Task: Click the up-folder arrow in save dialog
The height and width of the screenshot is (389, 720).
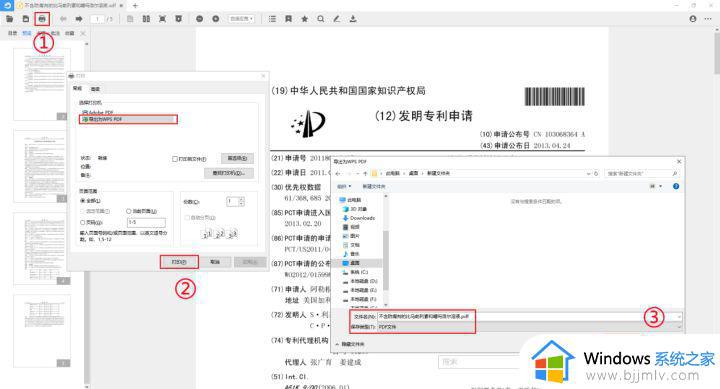Action: coord(366,174)
